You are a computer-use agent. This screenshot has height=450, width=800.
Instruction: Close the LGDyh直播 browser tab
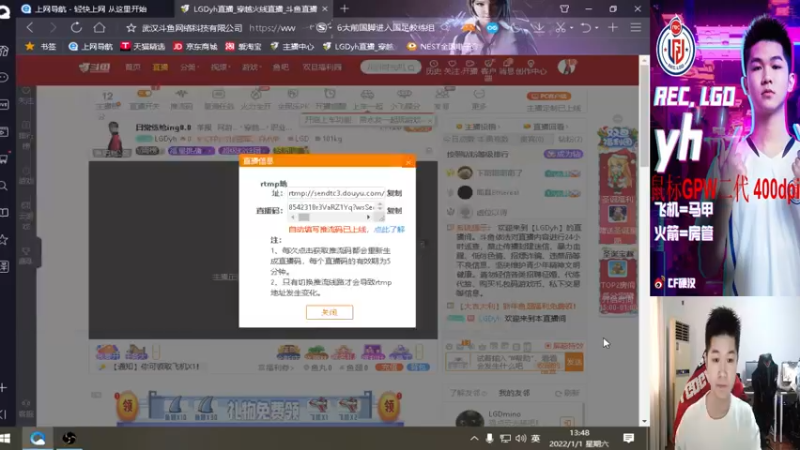[325, 9]
